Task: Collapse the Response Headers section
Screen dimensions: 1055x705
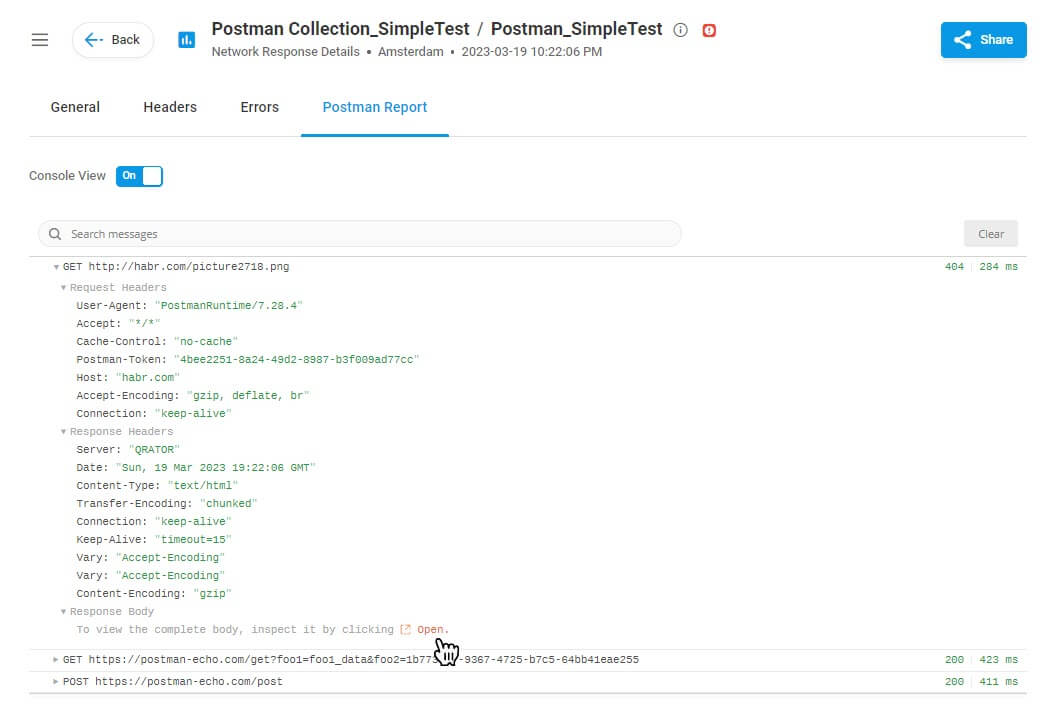Action: click(63, 432)
